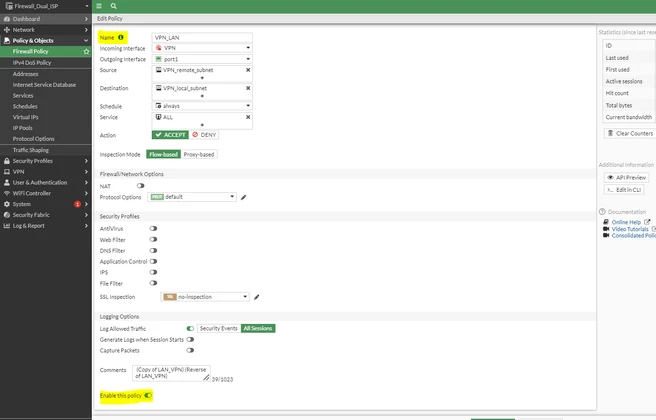Click the API Preview button
Viewport: 656px width, 420px height.
click(626, 177)
